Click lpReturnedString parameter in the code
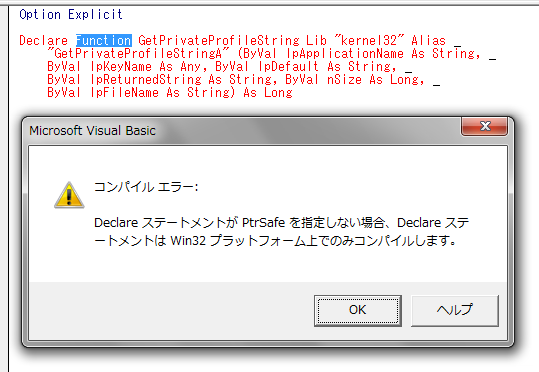 145,80
